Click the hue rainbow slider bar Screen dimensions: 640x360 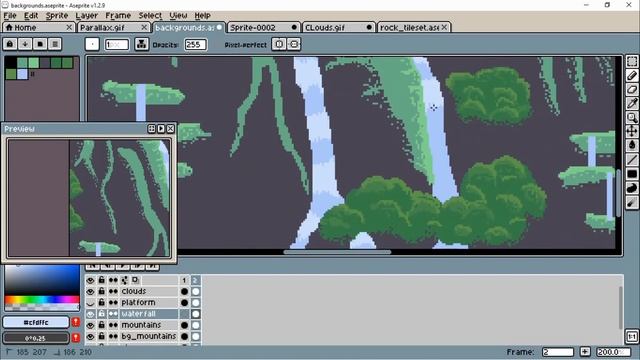(42, 300)
